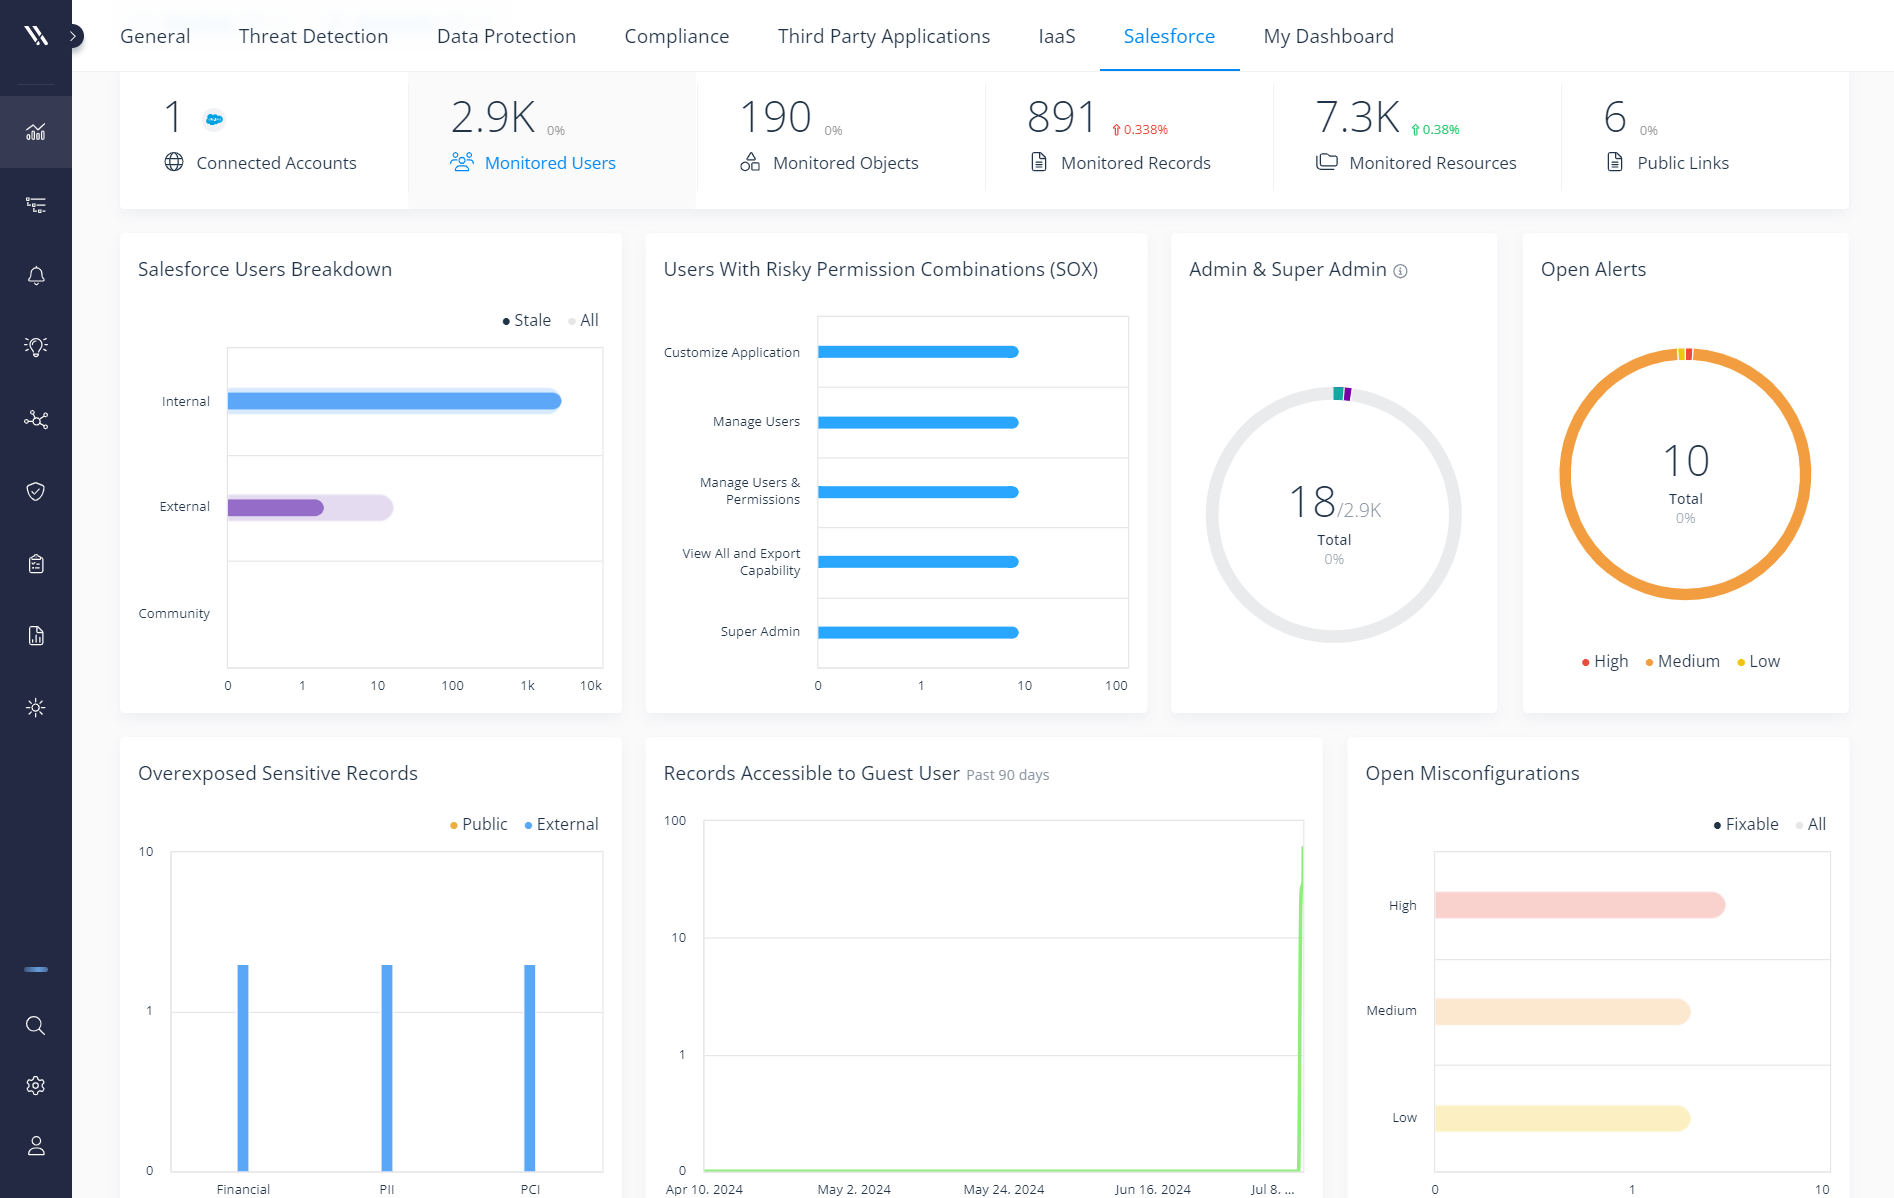
Task: Toggle the Public legend in Overexposed Records
Action: [x=479, y=824]
